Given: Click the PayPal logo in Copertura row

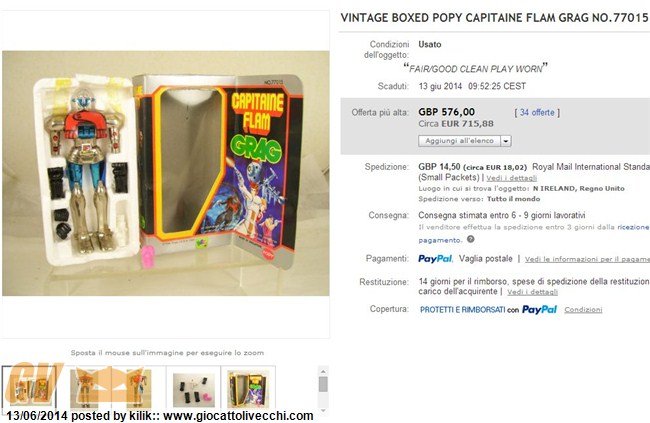Looking at the screenshot, I should (539, 310).
